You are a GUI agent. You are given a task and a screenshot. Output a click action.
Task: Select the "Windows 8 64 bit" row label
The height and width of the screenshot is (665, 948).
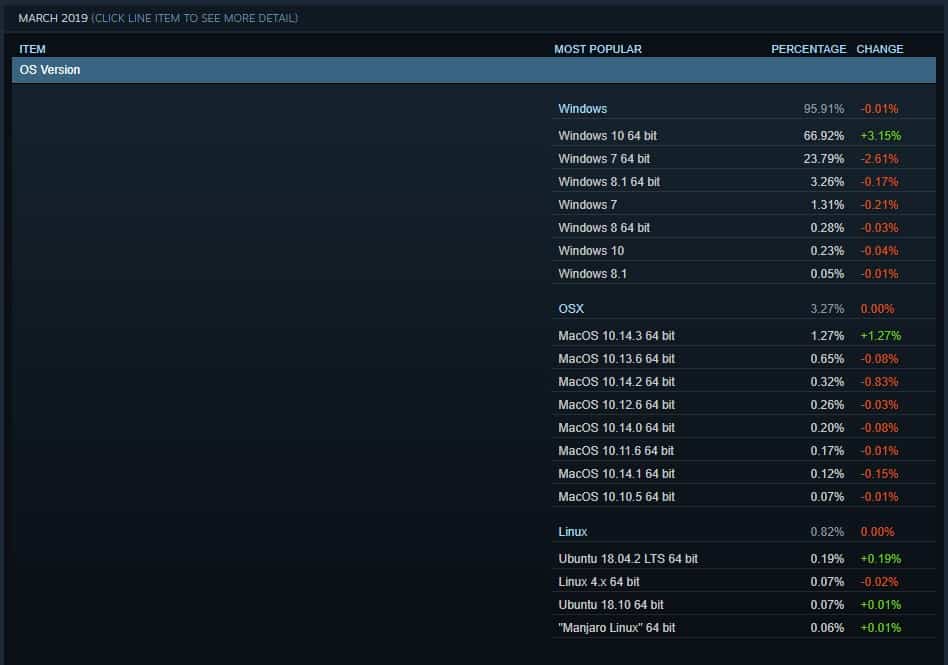coord(604,228)
